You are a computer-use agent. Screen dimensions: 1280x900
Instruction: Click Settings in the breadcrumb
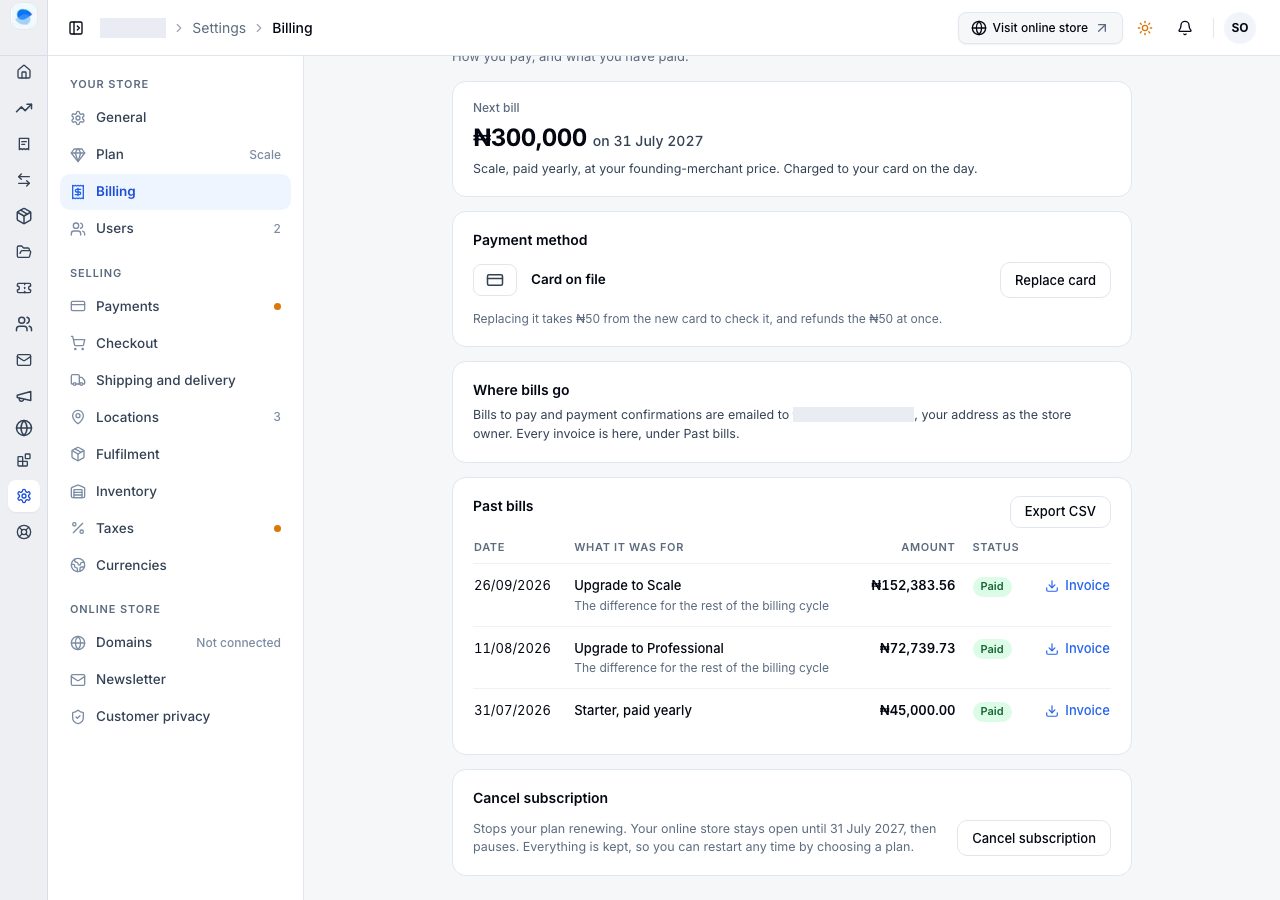coord(219,28)
